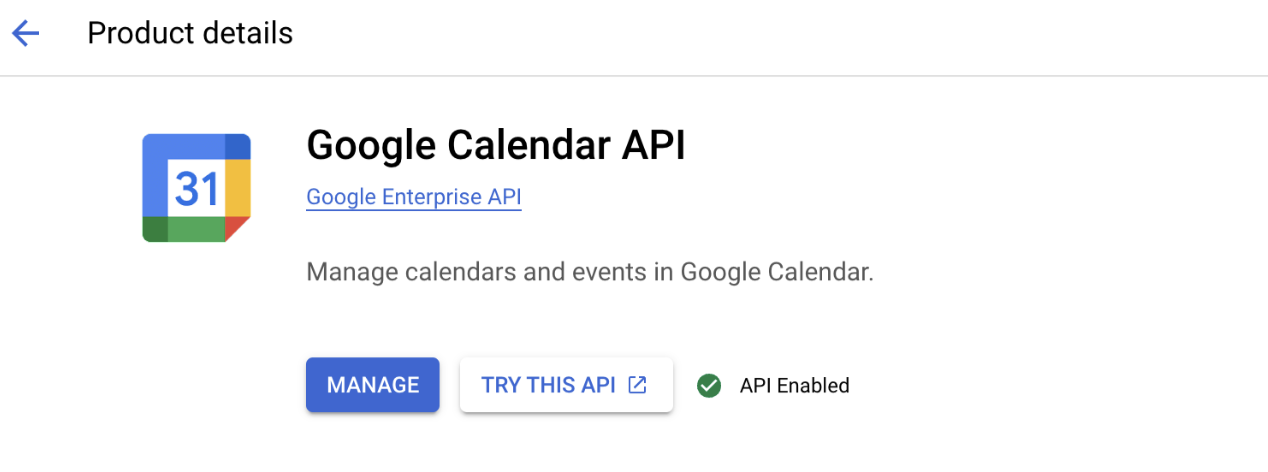This screenshot has width=1268, height=472.
Task: Open the Google Enterprise API link
Action: (x=414, y=197)
